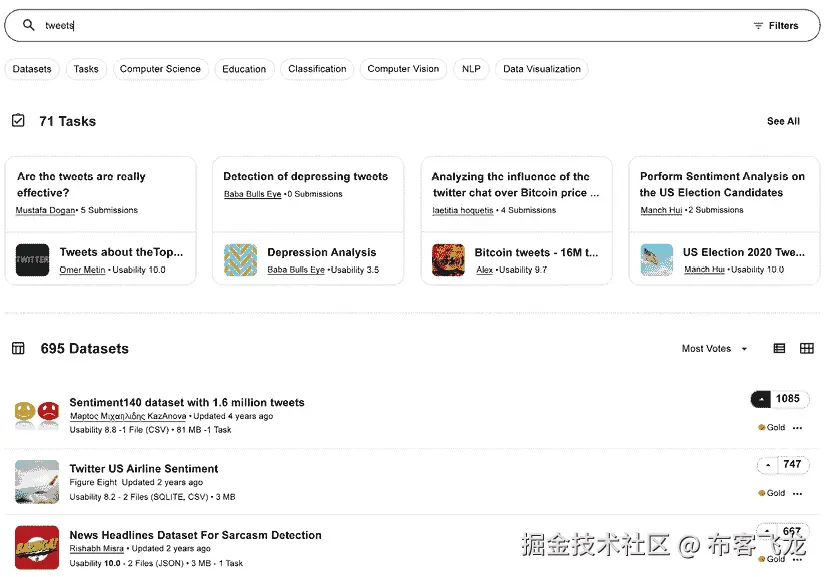The width and height of the screenshot is (825, 577).
Task: Open Perform Sentiment Analysis on US Election task
Action: click(x=722, y=185)
